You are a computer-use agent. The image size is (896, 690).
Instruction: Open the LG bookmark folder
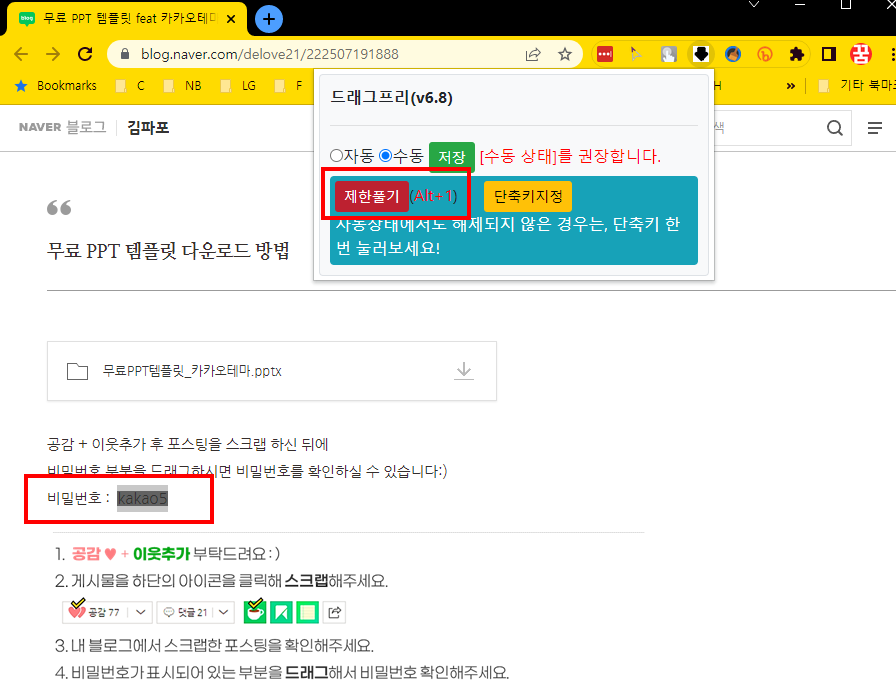pos(239,86)
